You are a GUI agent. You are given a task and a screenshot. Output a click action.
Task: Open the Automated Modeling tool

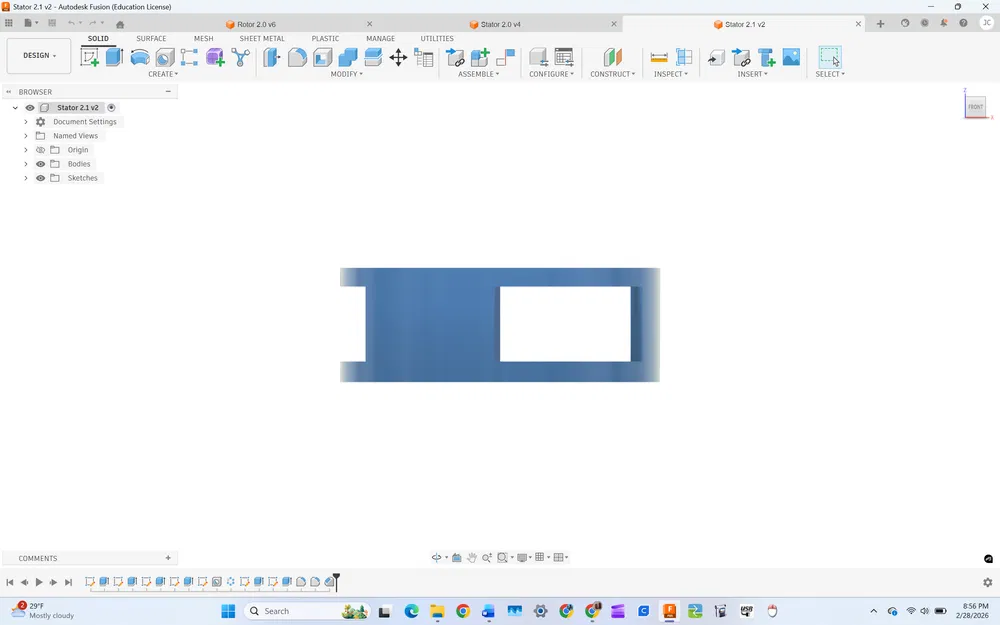(x=240, y=57)
